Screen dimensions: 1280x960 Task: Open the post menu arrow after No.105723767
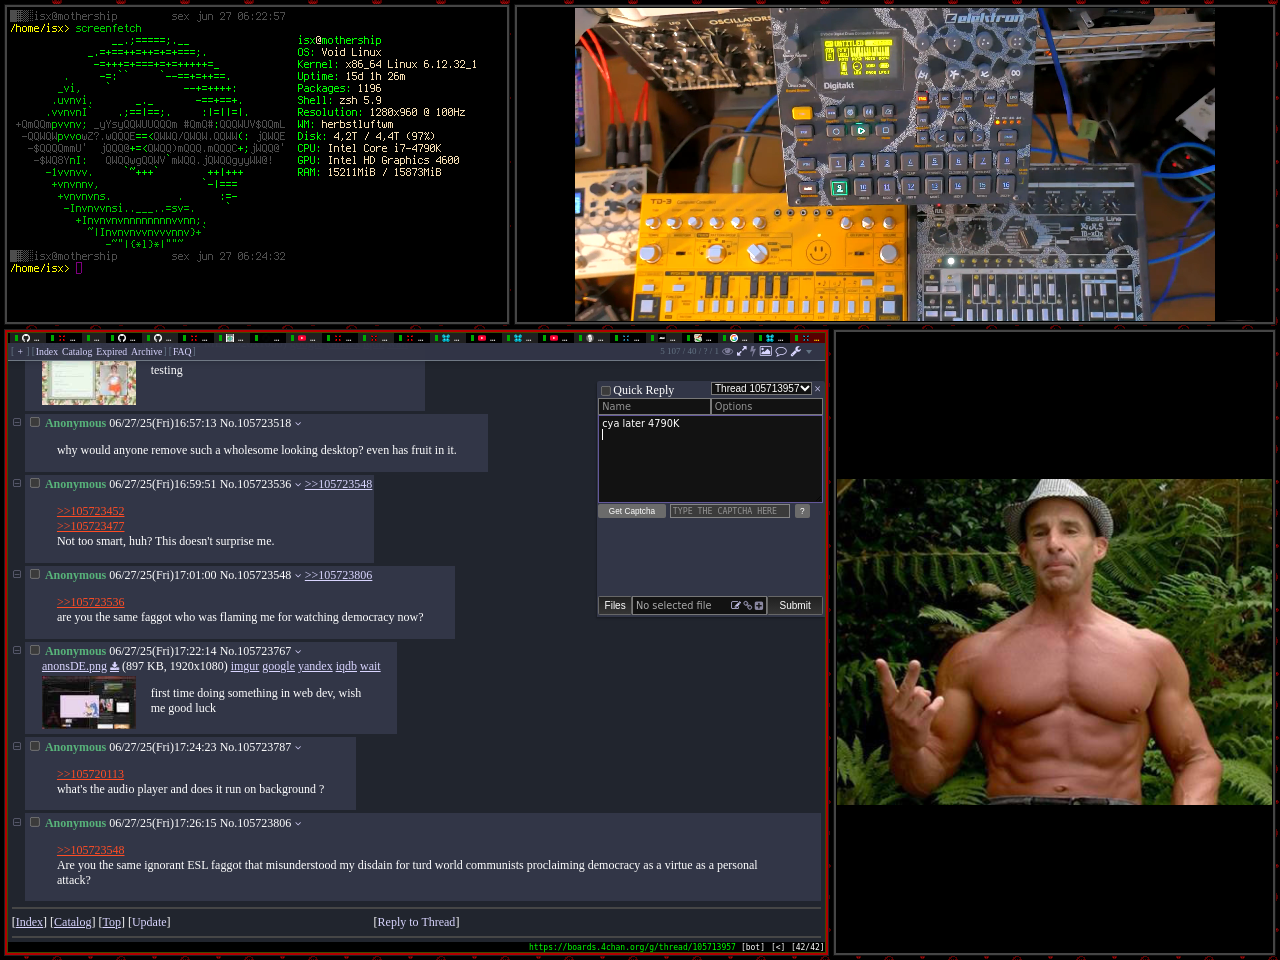[x=298, y=652]
